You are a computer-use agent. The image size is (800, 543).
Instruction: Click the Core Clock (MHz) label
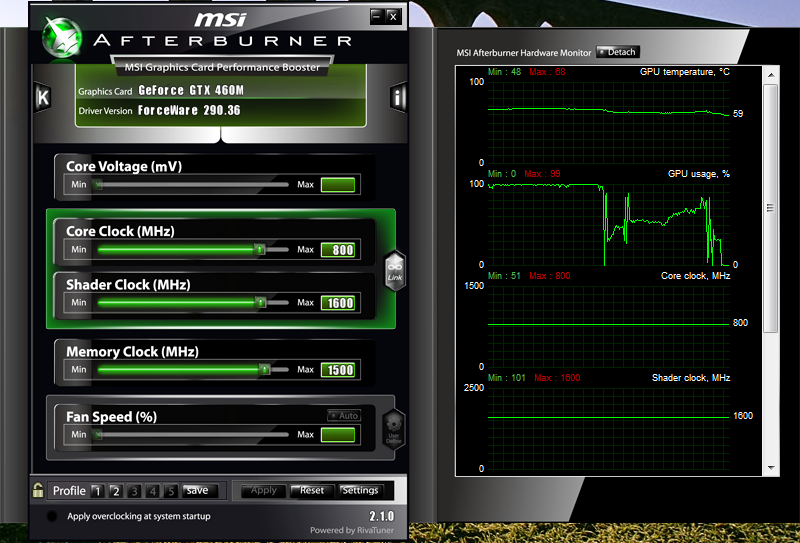click(120, 231)
